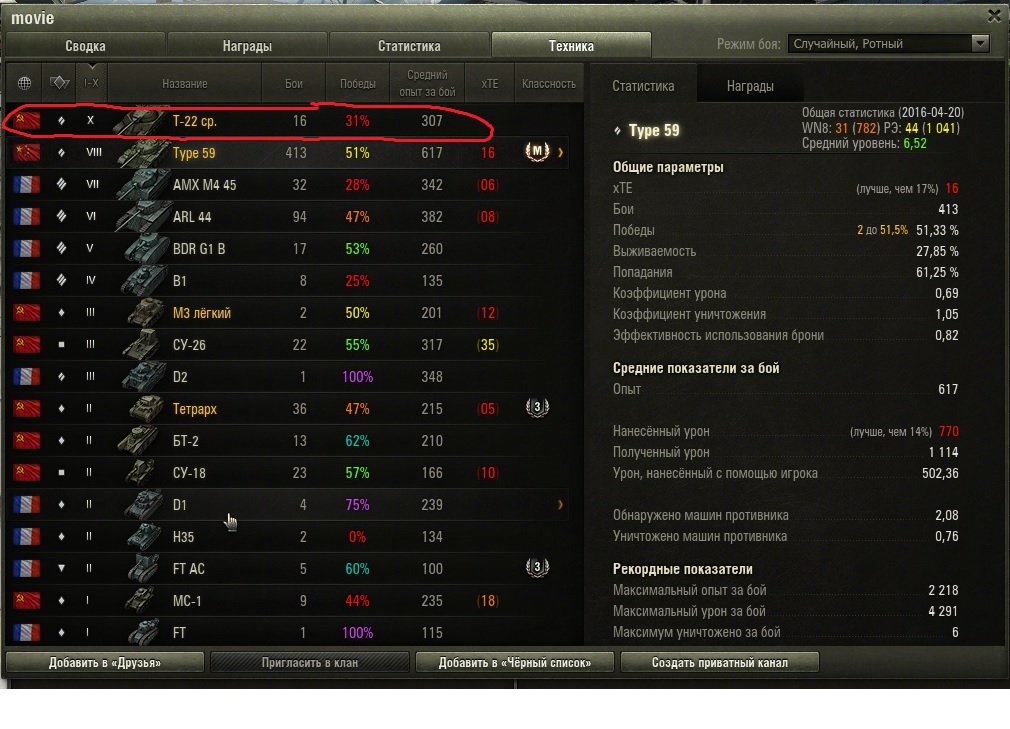
Task: Sort vehicles by nation globe icon
Action: [24, 83]
